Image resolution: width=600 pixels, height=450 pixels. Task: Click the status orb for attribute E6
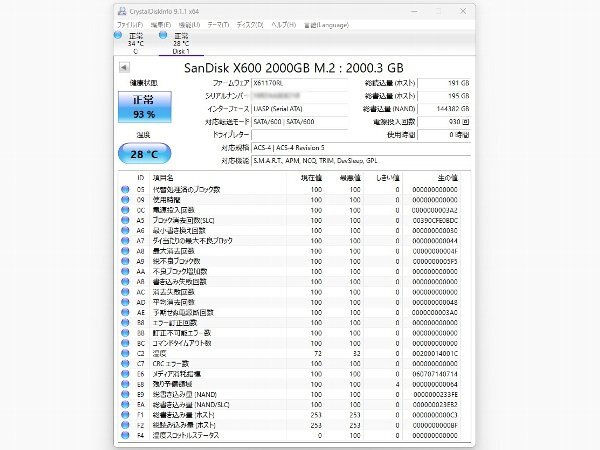click(x=125, y=374)
